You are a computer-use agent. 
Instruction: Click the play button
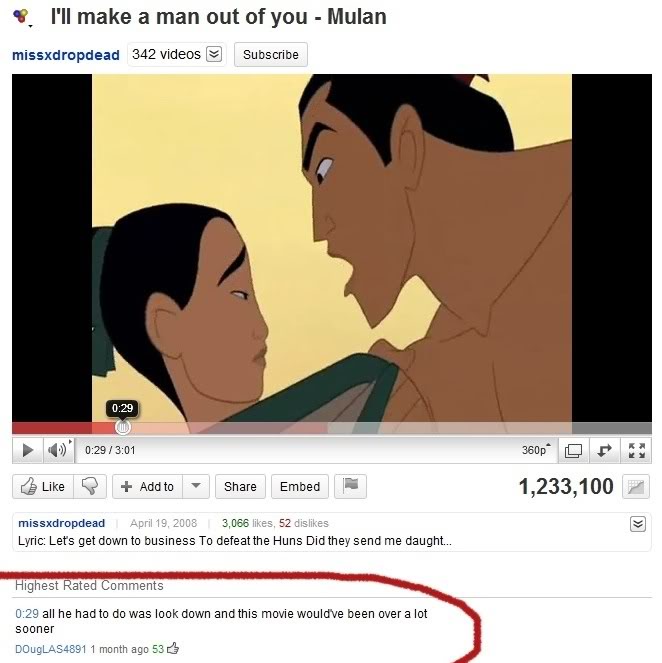tap(28, 450)
